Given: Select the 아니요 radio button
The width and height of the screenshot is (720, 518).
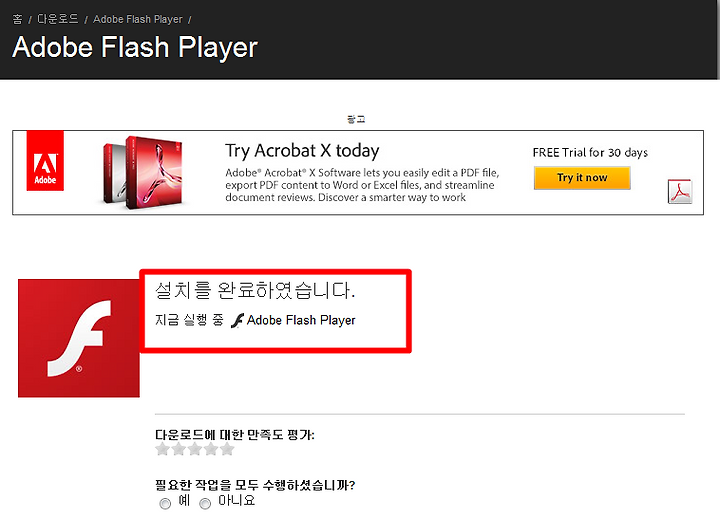Looking at the screenshot, I should 205,504.
